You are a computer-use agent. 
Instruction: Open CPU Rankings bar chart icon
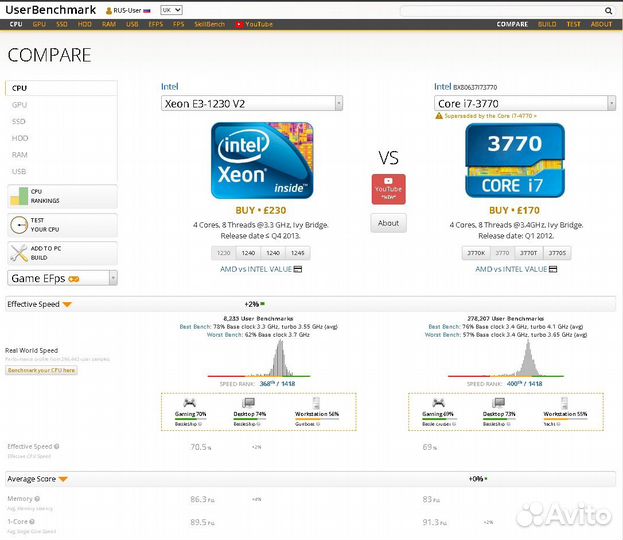tap(19, 196)
